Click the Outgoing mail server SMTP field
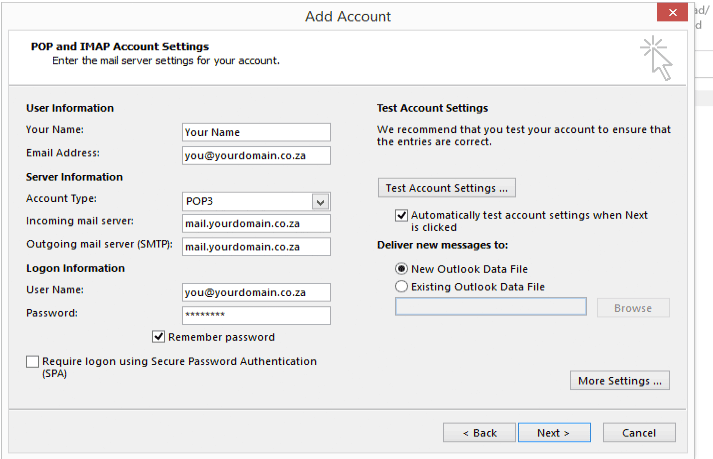 coord(256,247)
